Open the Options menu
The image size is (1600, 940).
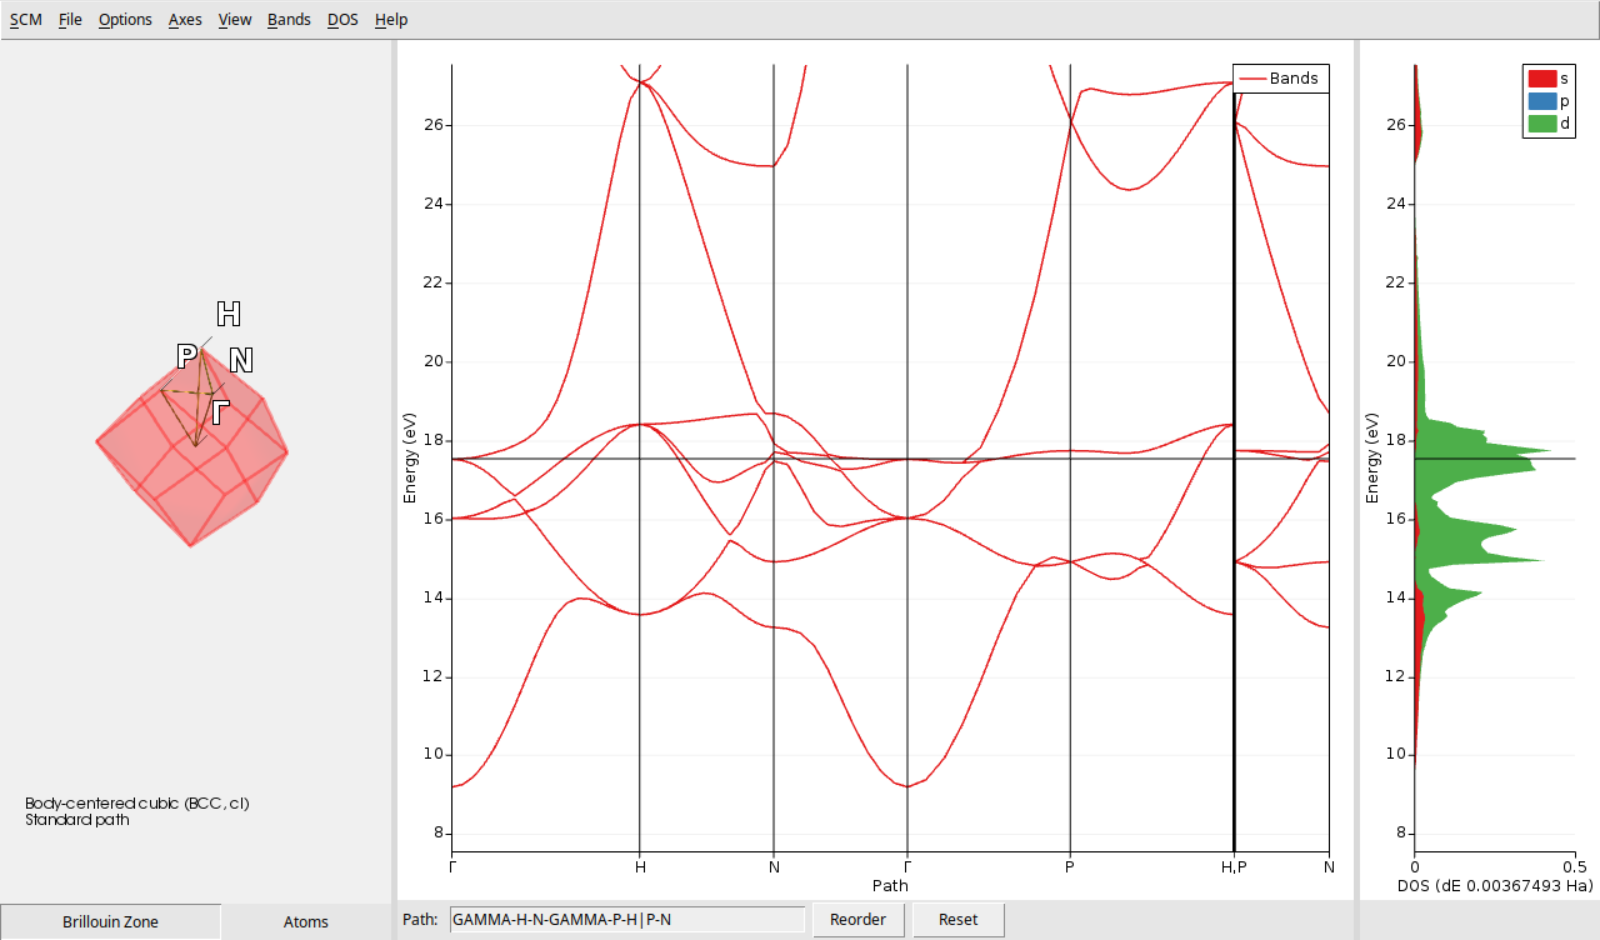coord(124,19)
